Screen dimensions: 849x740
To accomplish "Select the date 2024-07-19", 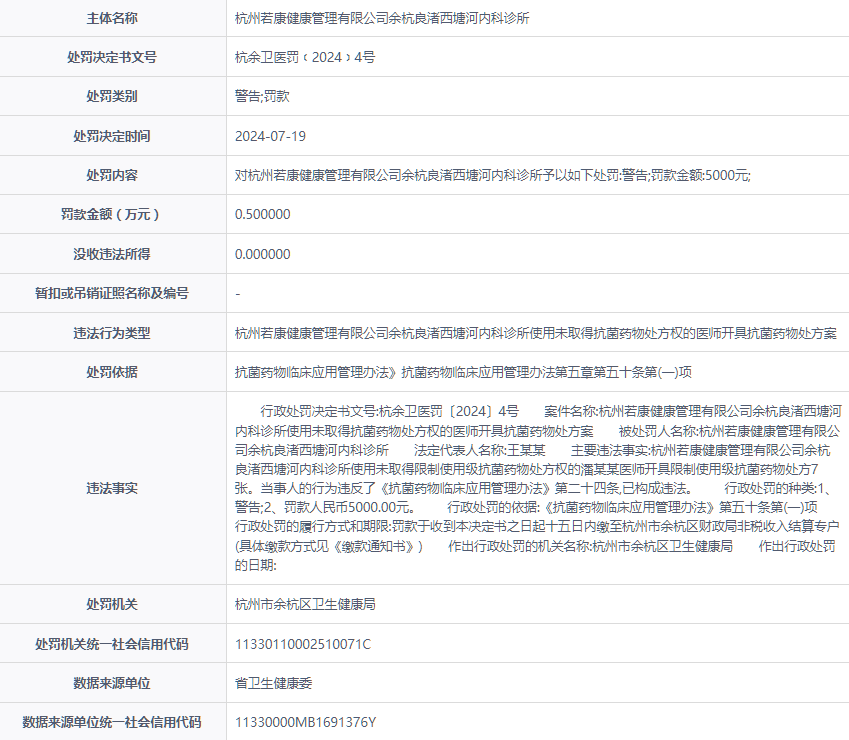I will [x=270, y=136].
